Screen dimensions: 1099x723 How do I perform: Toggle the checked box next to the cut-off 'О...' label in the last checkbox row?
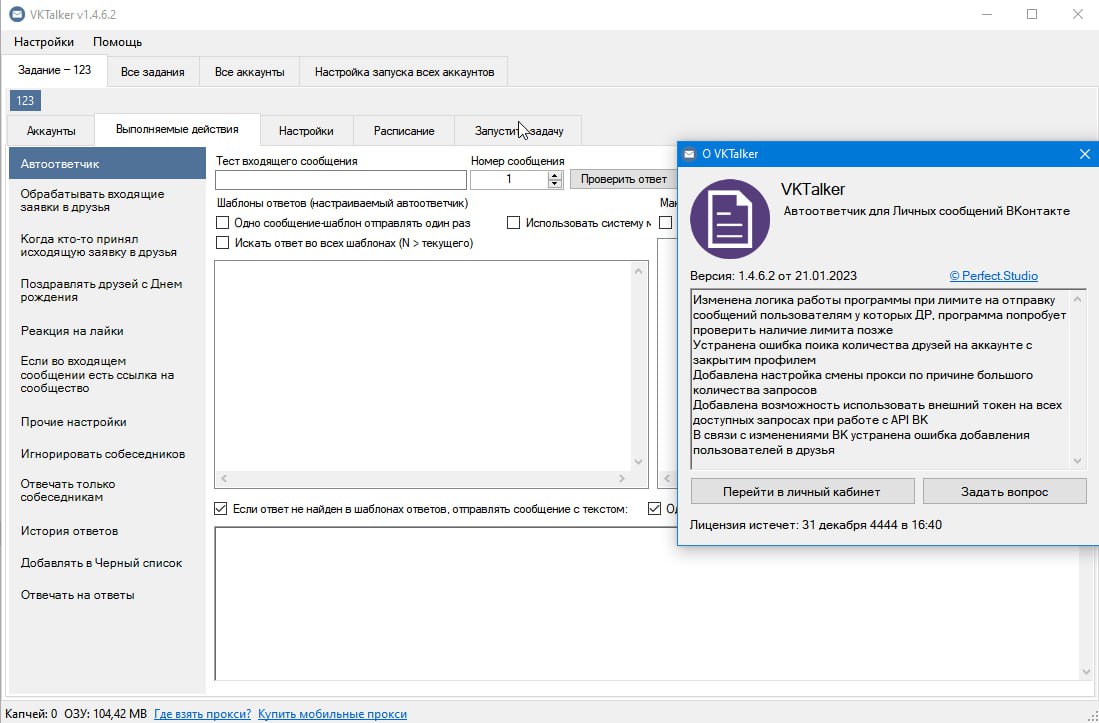point(655,509)
